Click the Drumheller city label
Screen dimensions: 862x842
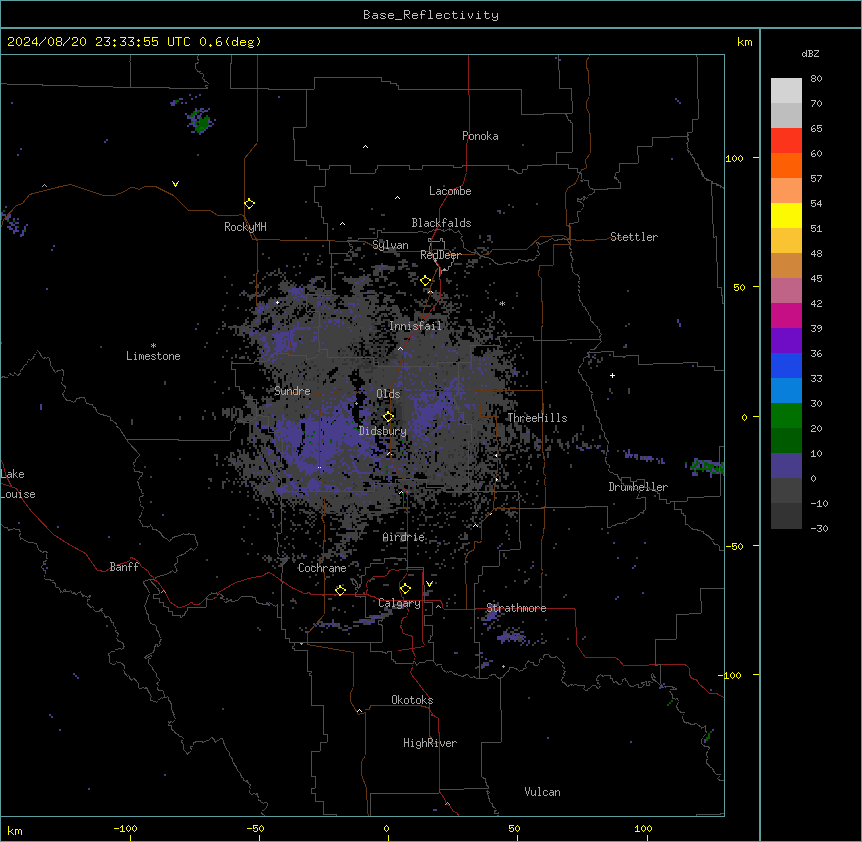click(638, 487)
